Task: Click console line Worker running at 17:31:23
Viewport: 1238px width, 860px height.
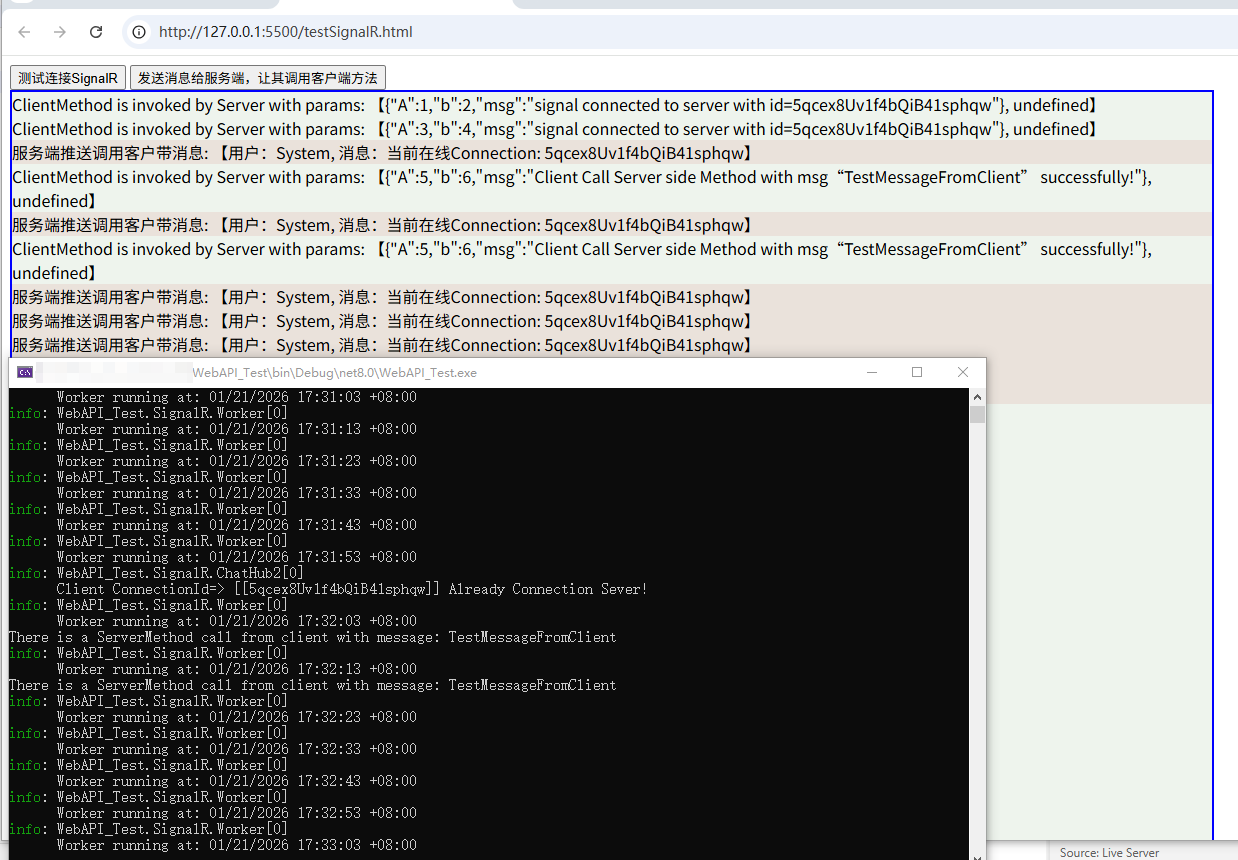Action: pos(236,461)
